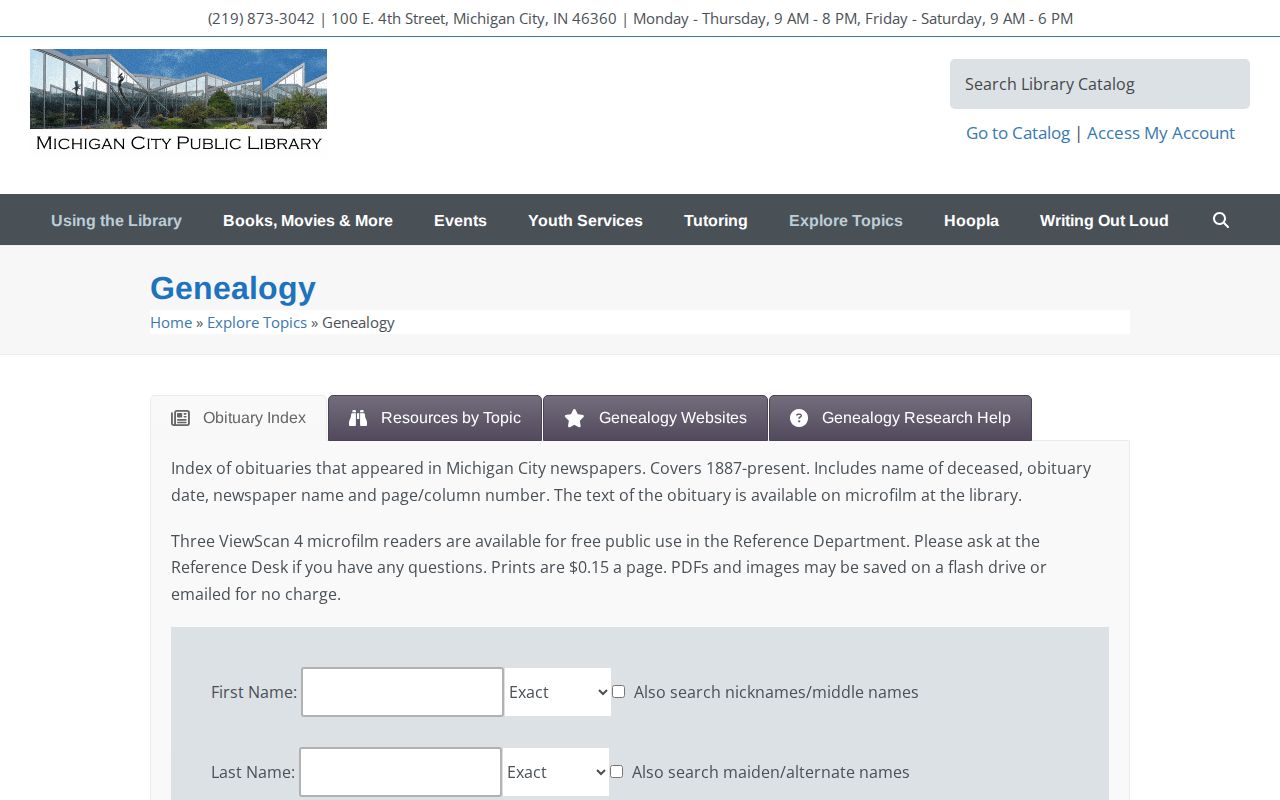Screen dimensions: 1280x800
Task: Click the Go to Catalog link
Action: tap(1018, 133)
